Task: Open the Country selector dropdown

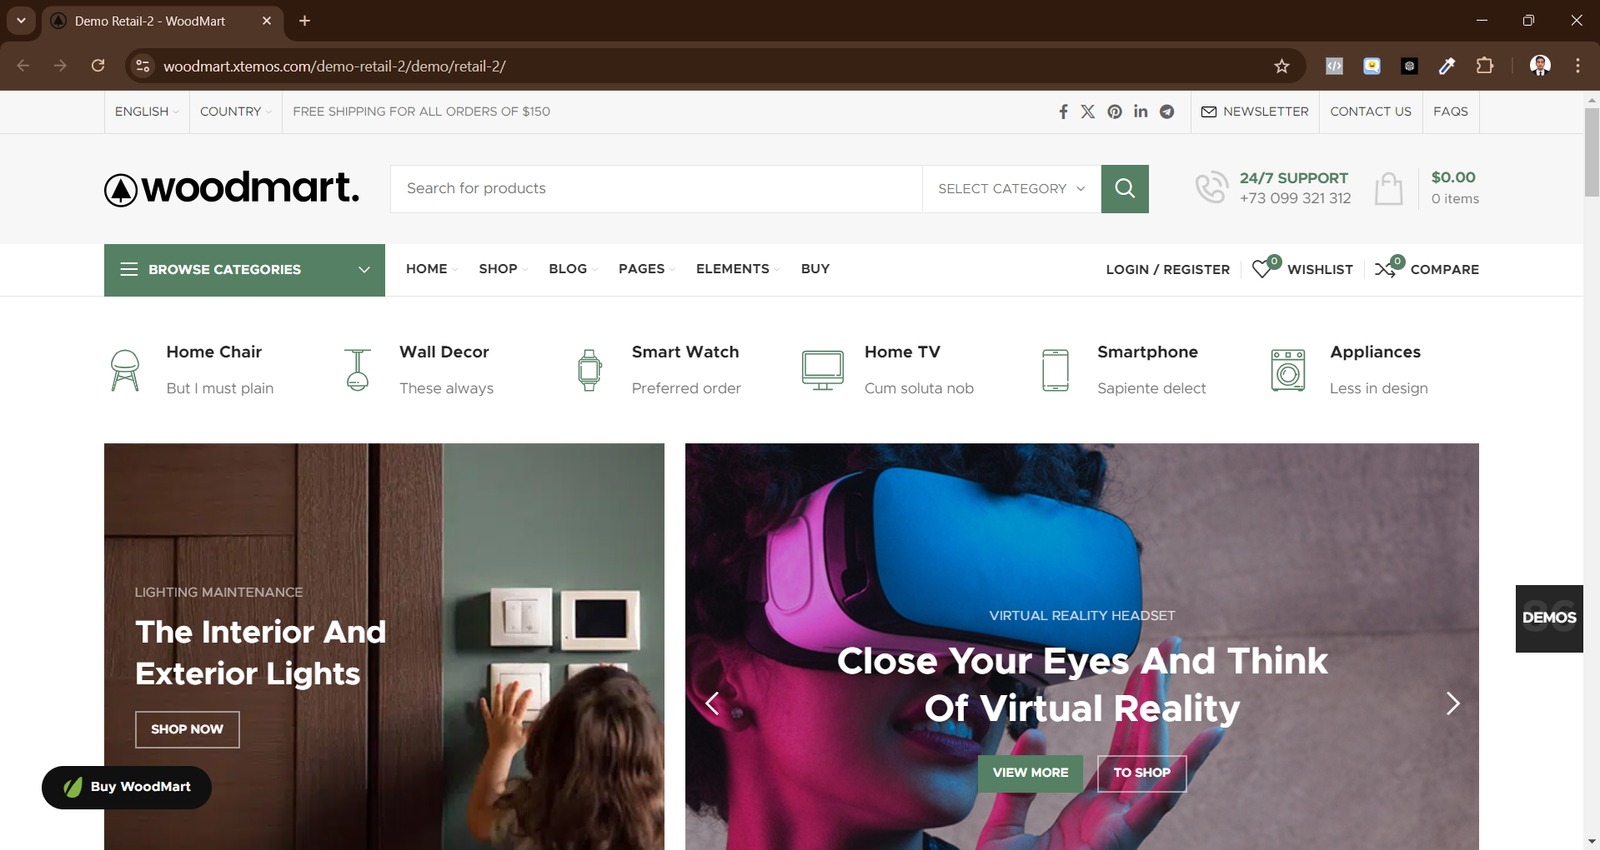Action: click(235, 112)
